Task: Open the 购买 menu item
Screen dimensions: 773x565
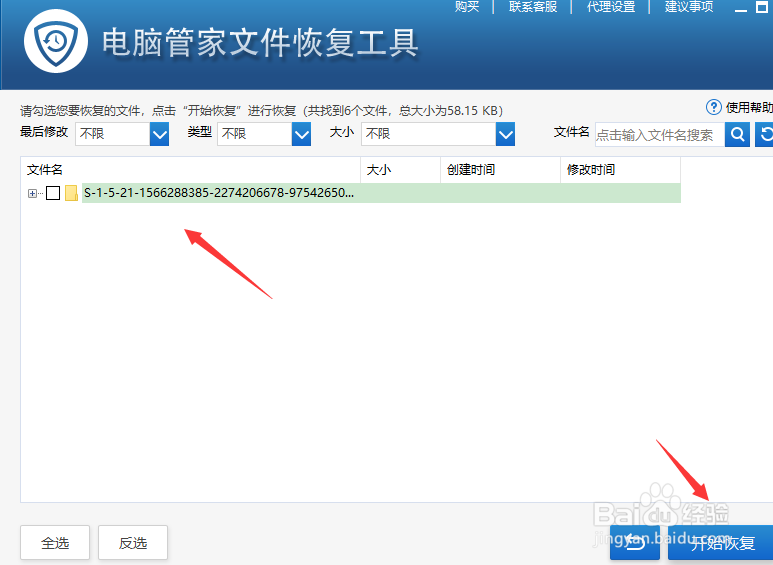Action: click(467, 6)
